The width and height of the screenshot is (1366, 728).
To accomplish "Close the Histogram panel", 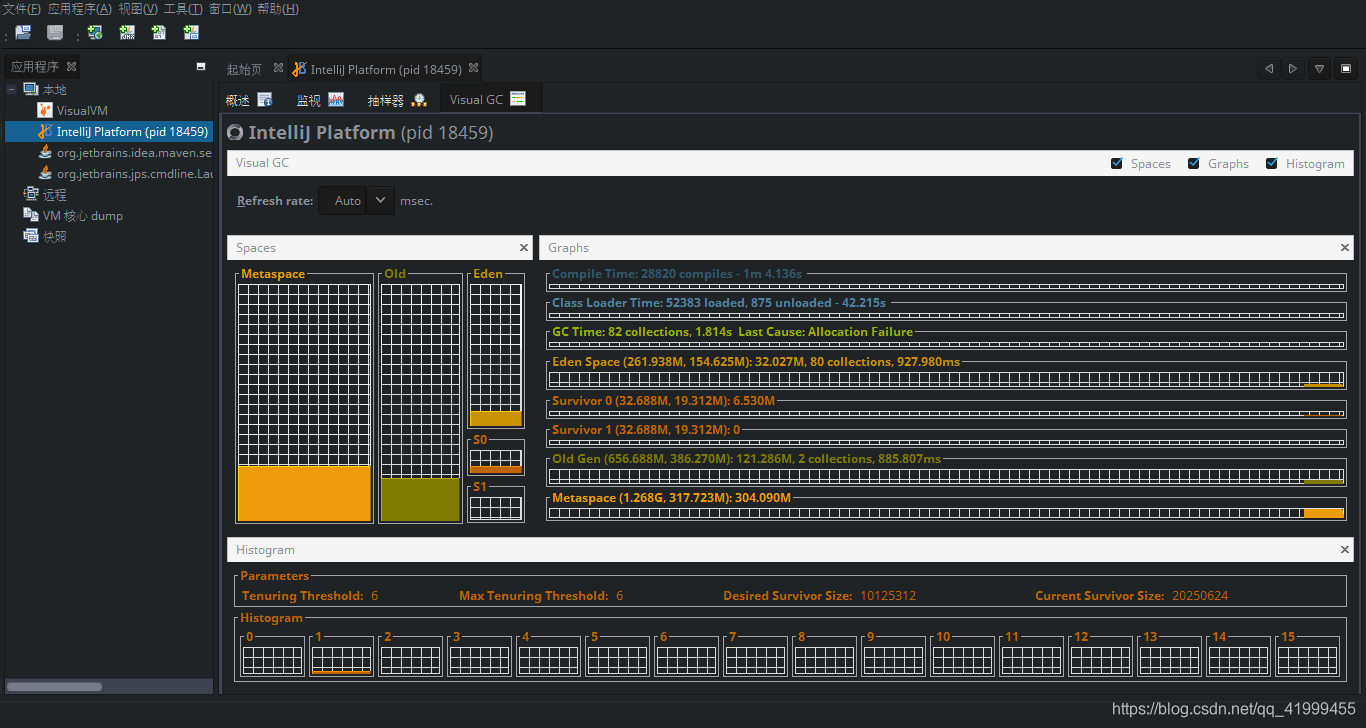I will point(1344,550).
